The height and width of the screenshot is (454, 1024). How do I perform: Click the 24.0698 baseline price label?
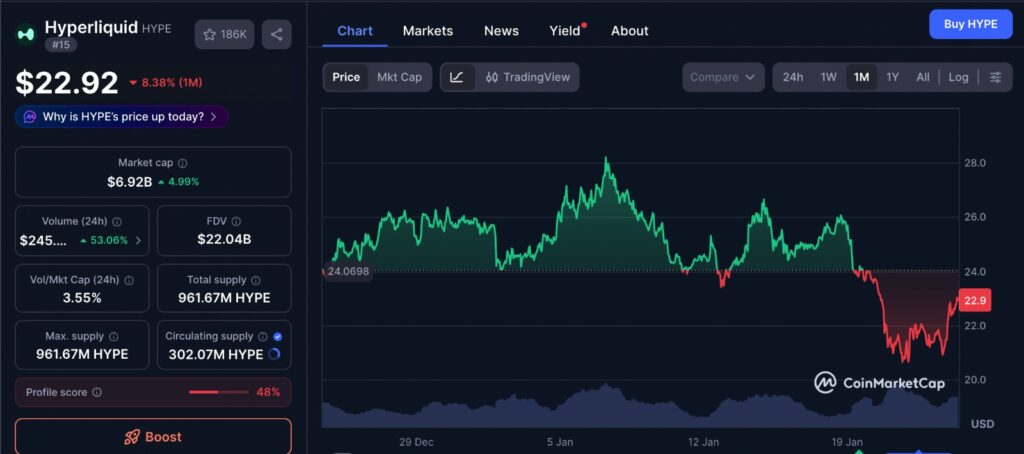347,271
